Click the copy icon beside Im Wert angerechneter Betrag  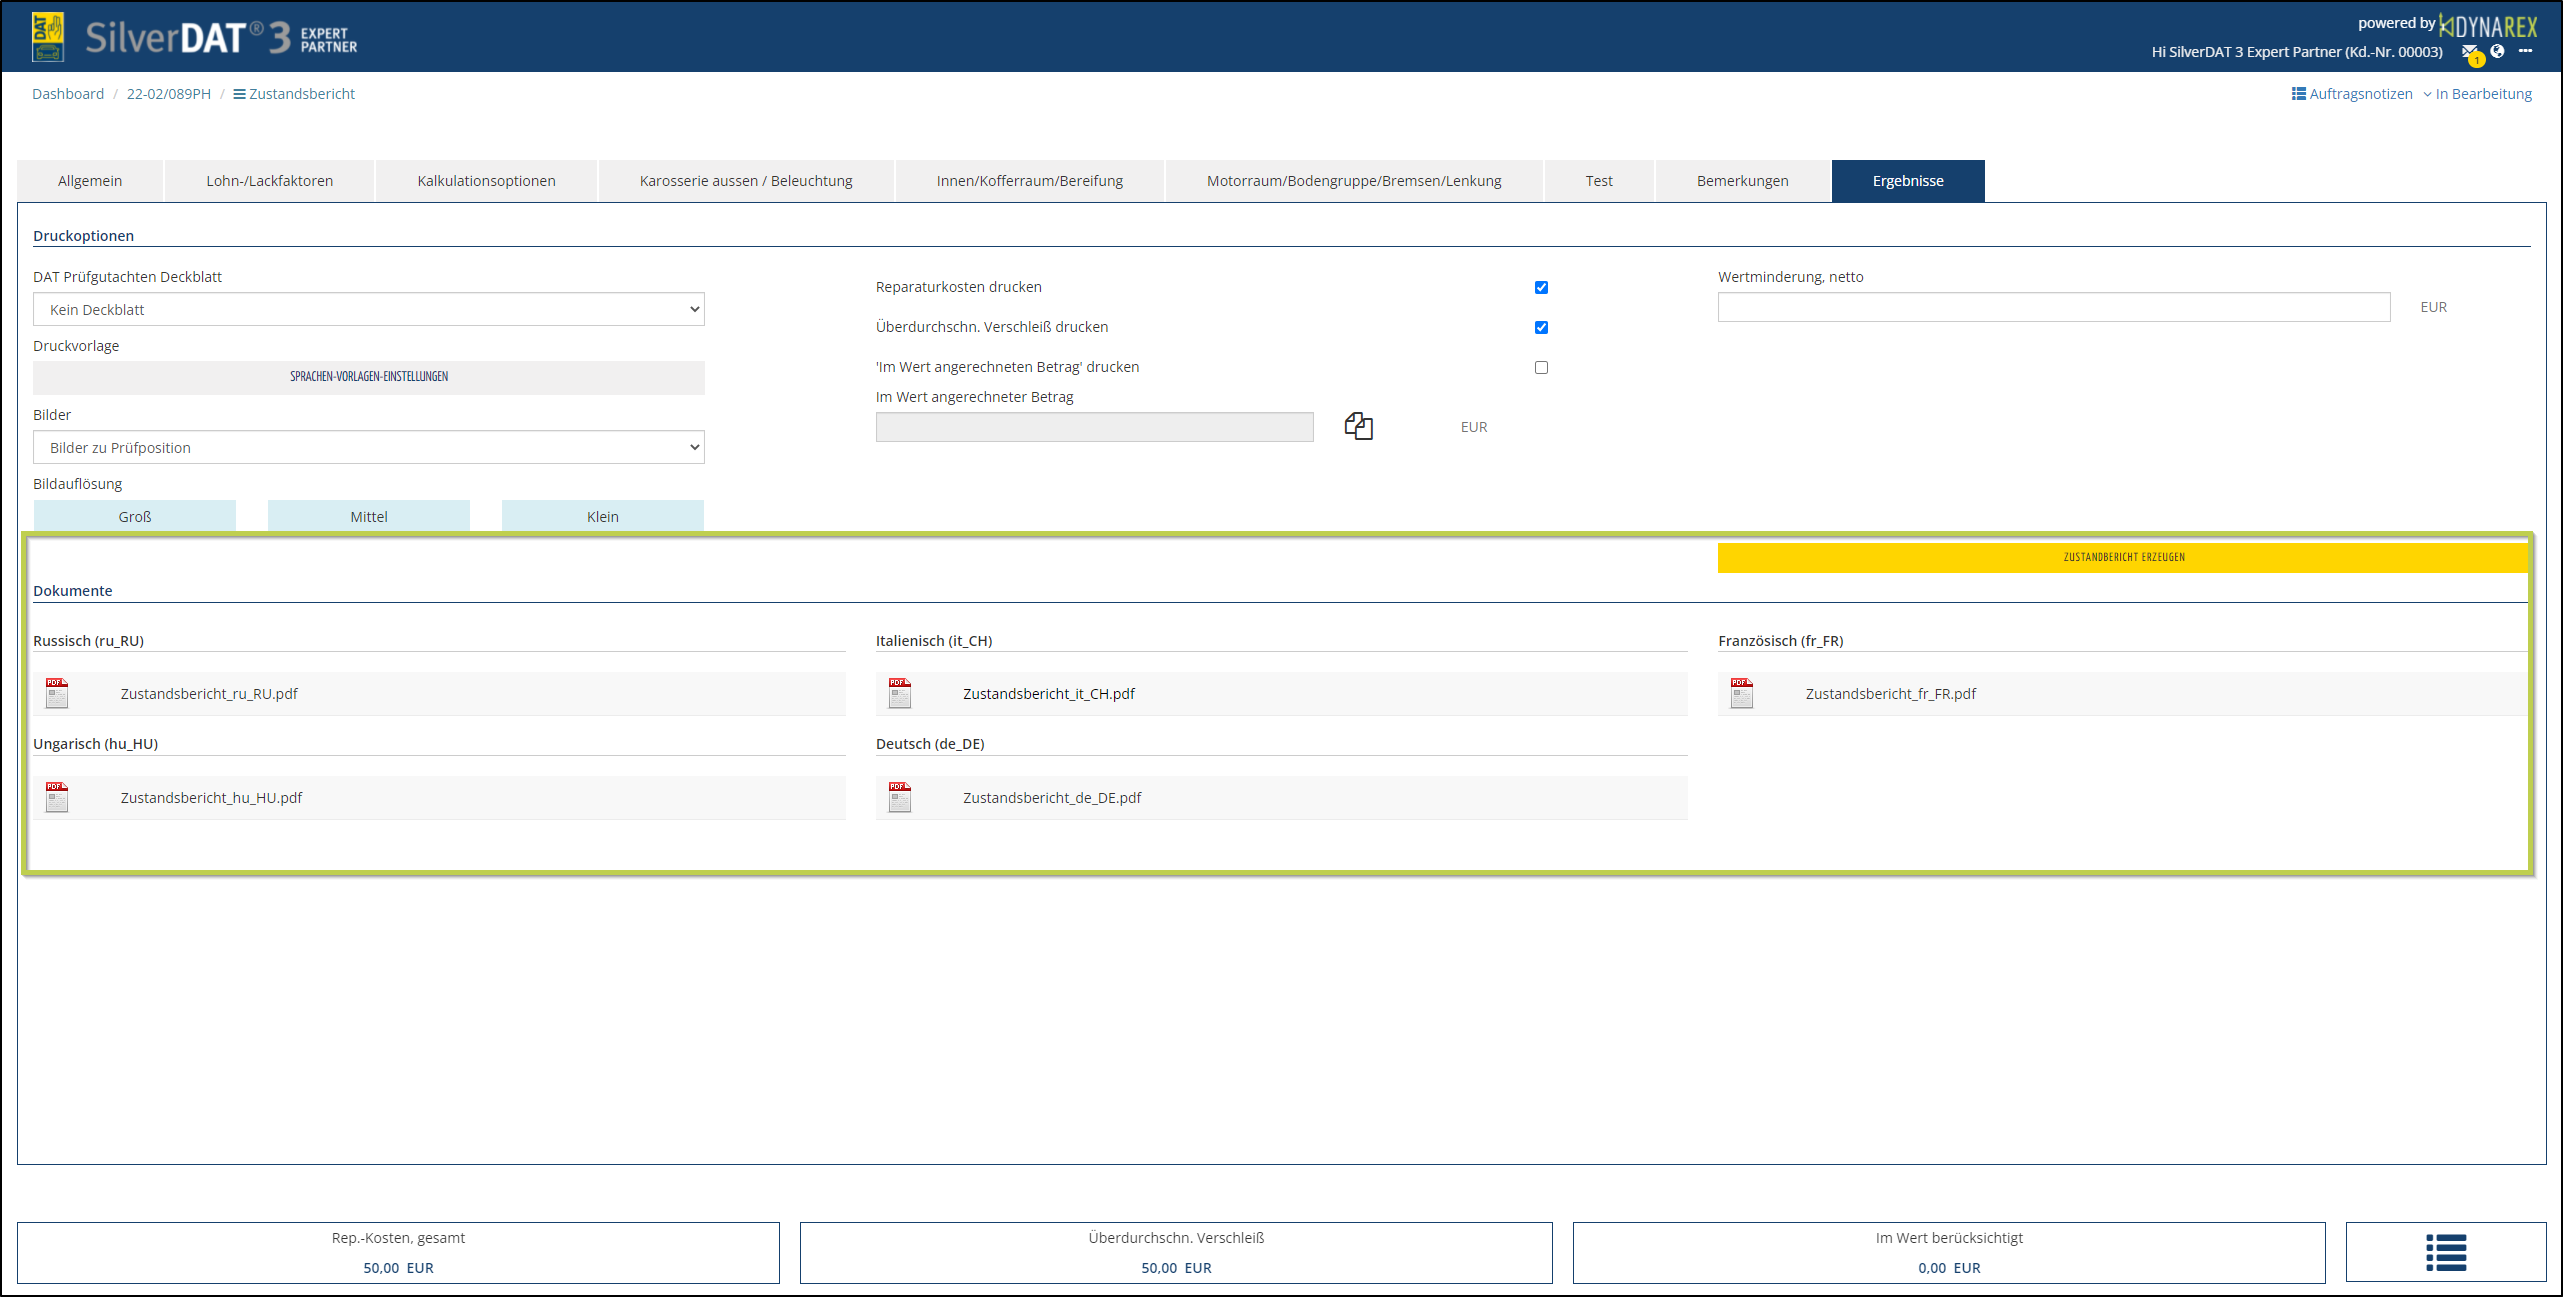(x=1358, y=426)
